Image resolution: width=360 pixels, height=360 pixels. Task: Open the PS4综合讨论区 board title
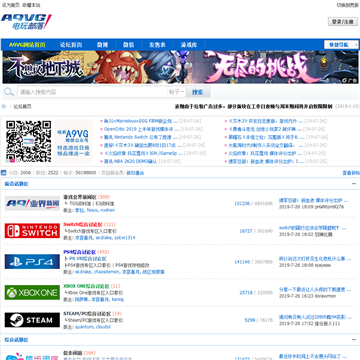tap(79, 252)
